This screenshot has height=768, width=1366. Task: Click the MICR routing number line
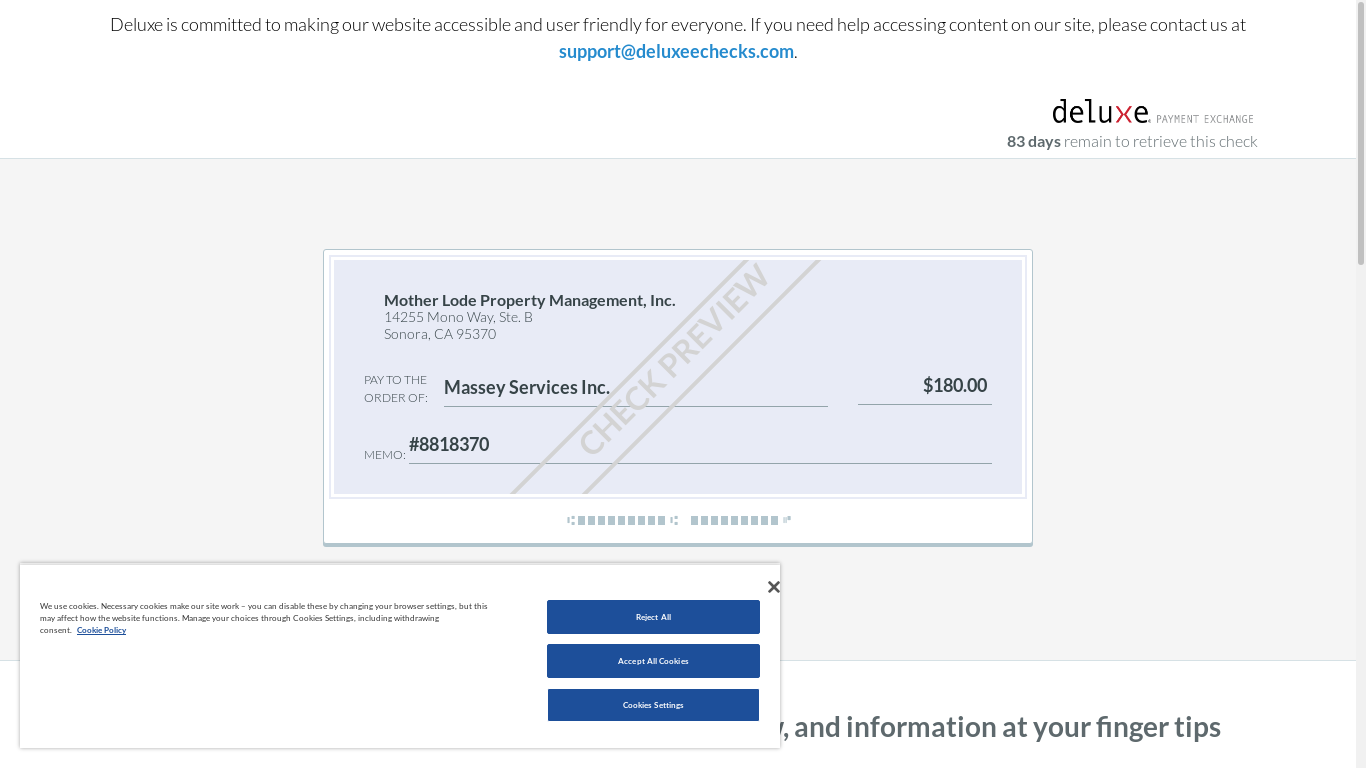pyautogui.click(x=678, y=520)
